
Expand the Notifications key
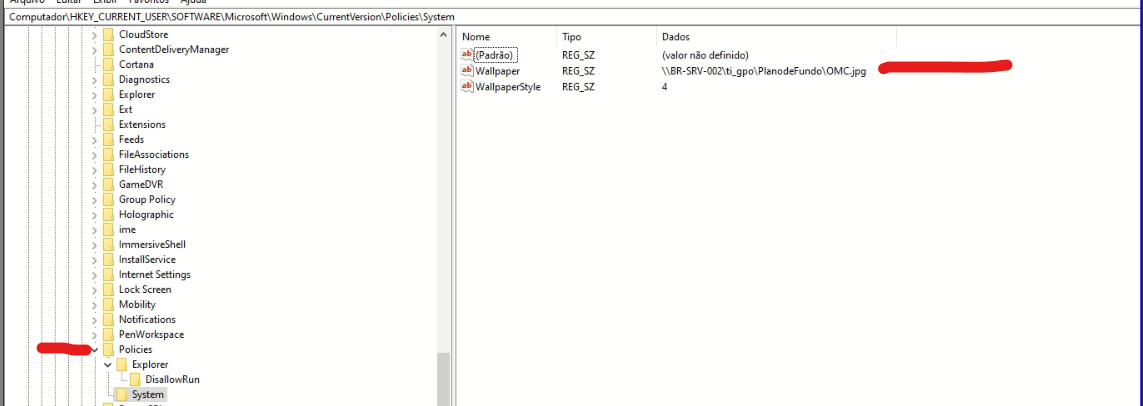click(95, 319)
